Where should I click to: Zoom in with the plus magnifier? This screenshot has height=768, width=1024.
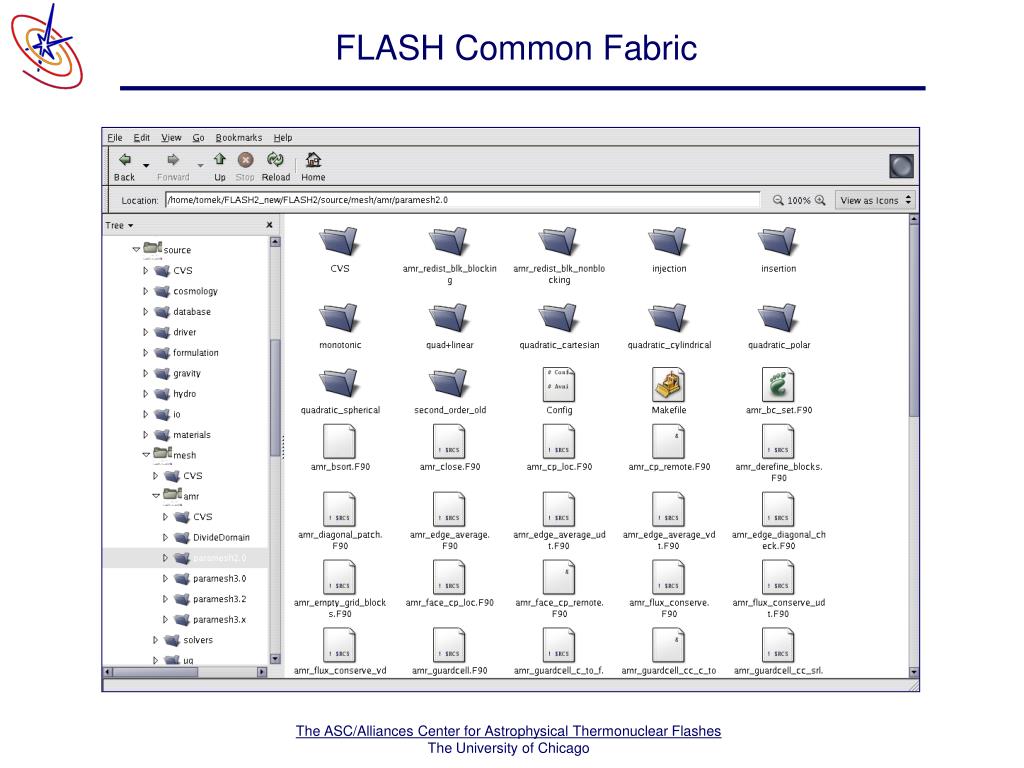tap(820, 200)
